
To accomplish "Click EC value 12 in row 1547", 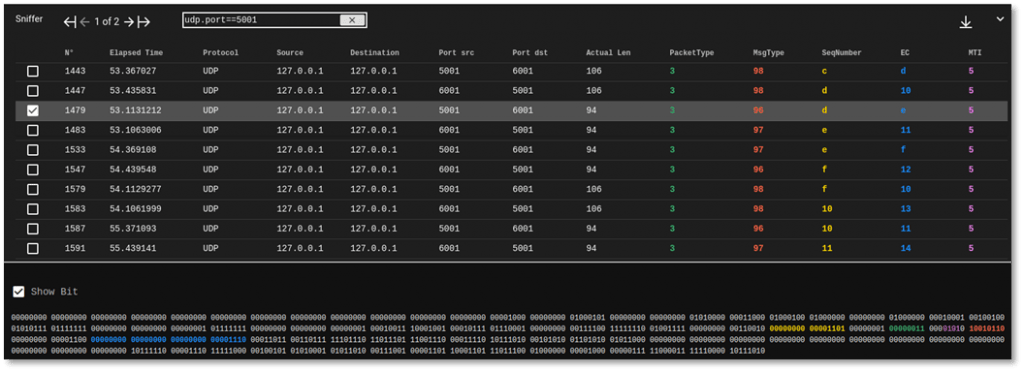I will [906, 170].
